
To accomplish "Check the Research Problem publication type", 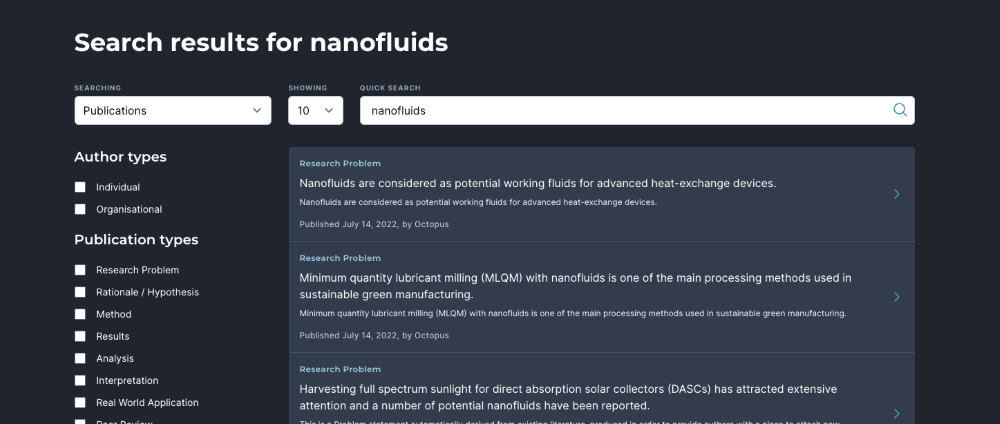I will (80, 270).
